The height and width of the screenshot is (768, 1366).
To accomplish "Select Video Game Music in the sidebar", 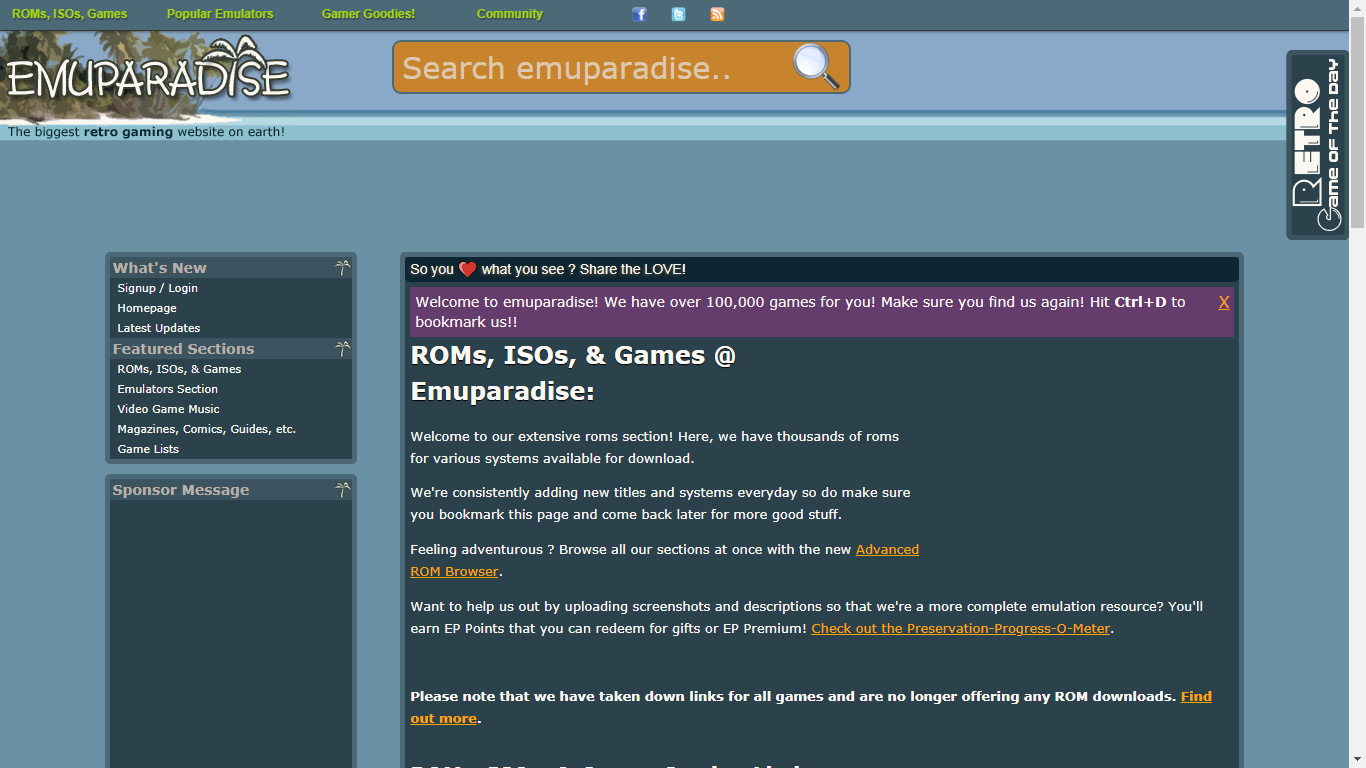I will (167, 409).
